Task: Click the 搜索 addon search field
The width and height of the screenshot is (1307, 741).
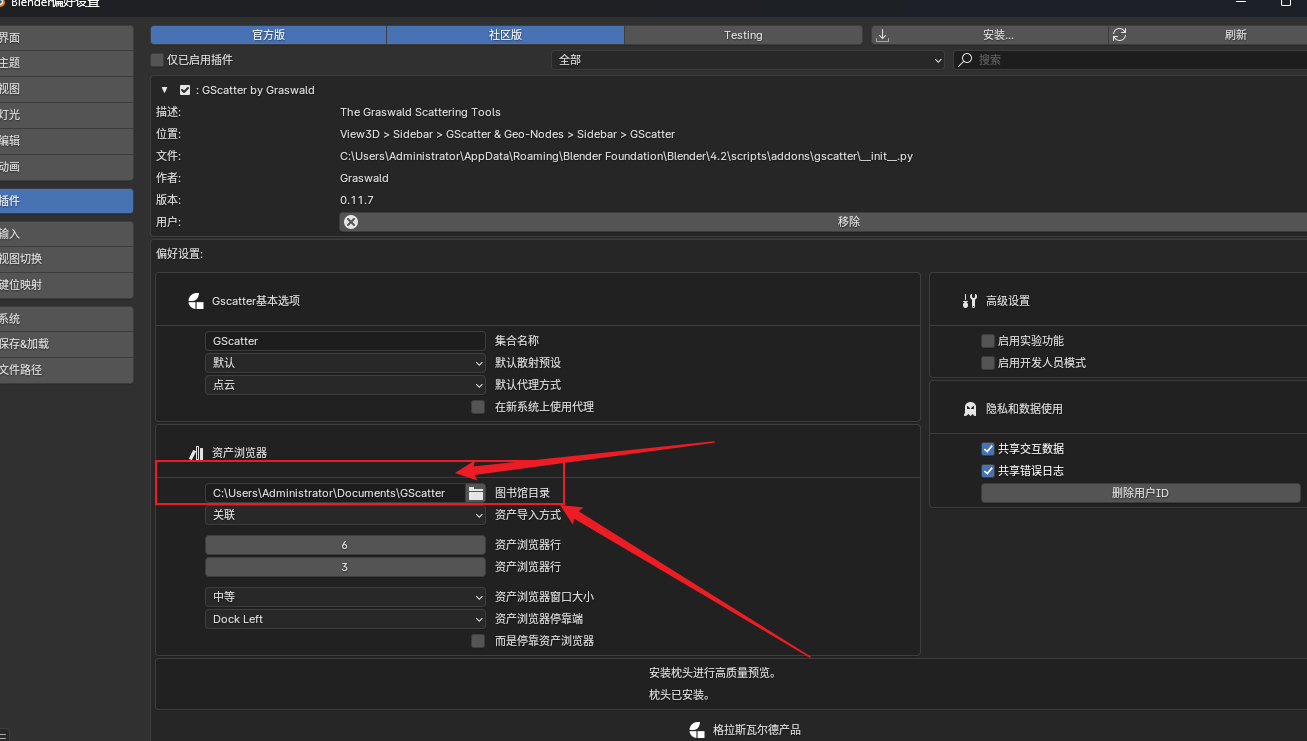Action: (x=1130, y=60)
